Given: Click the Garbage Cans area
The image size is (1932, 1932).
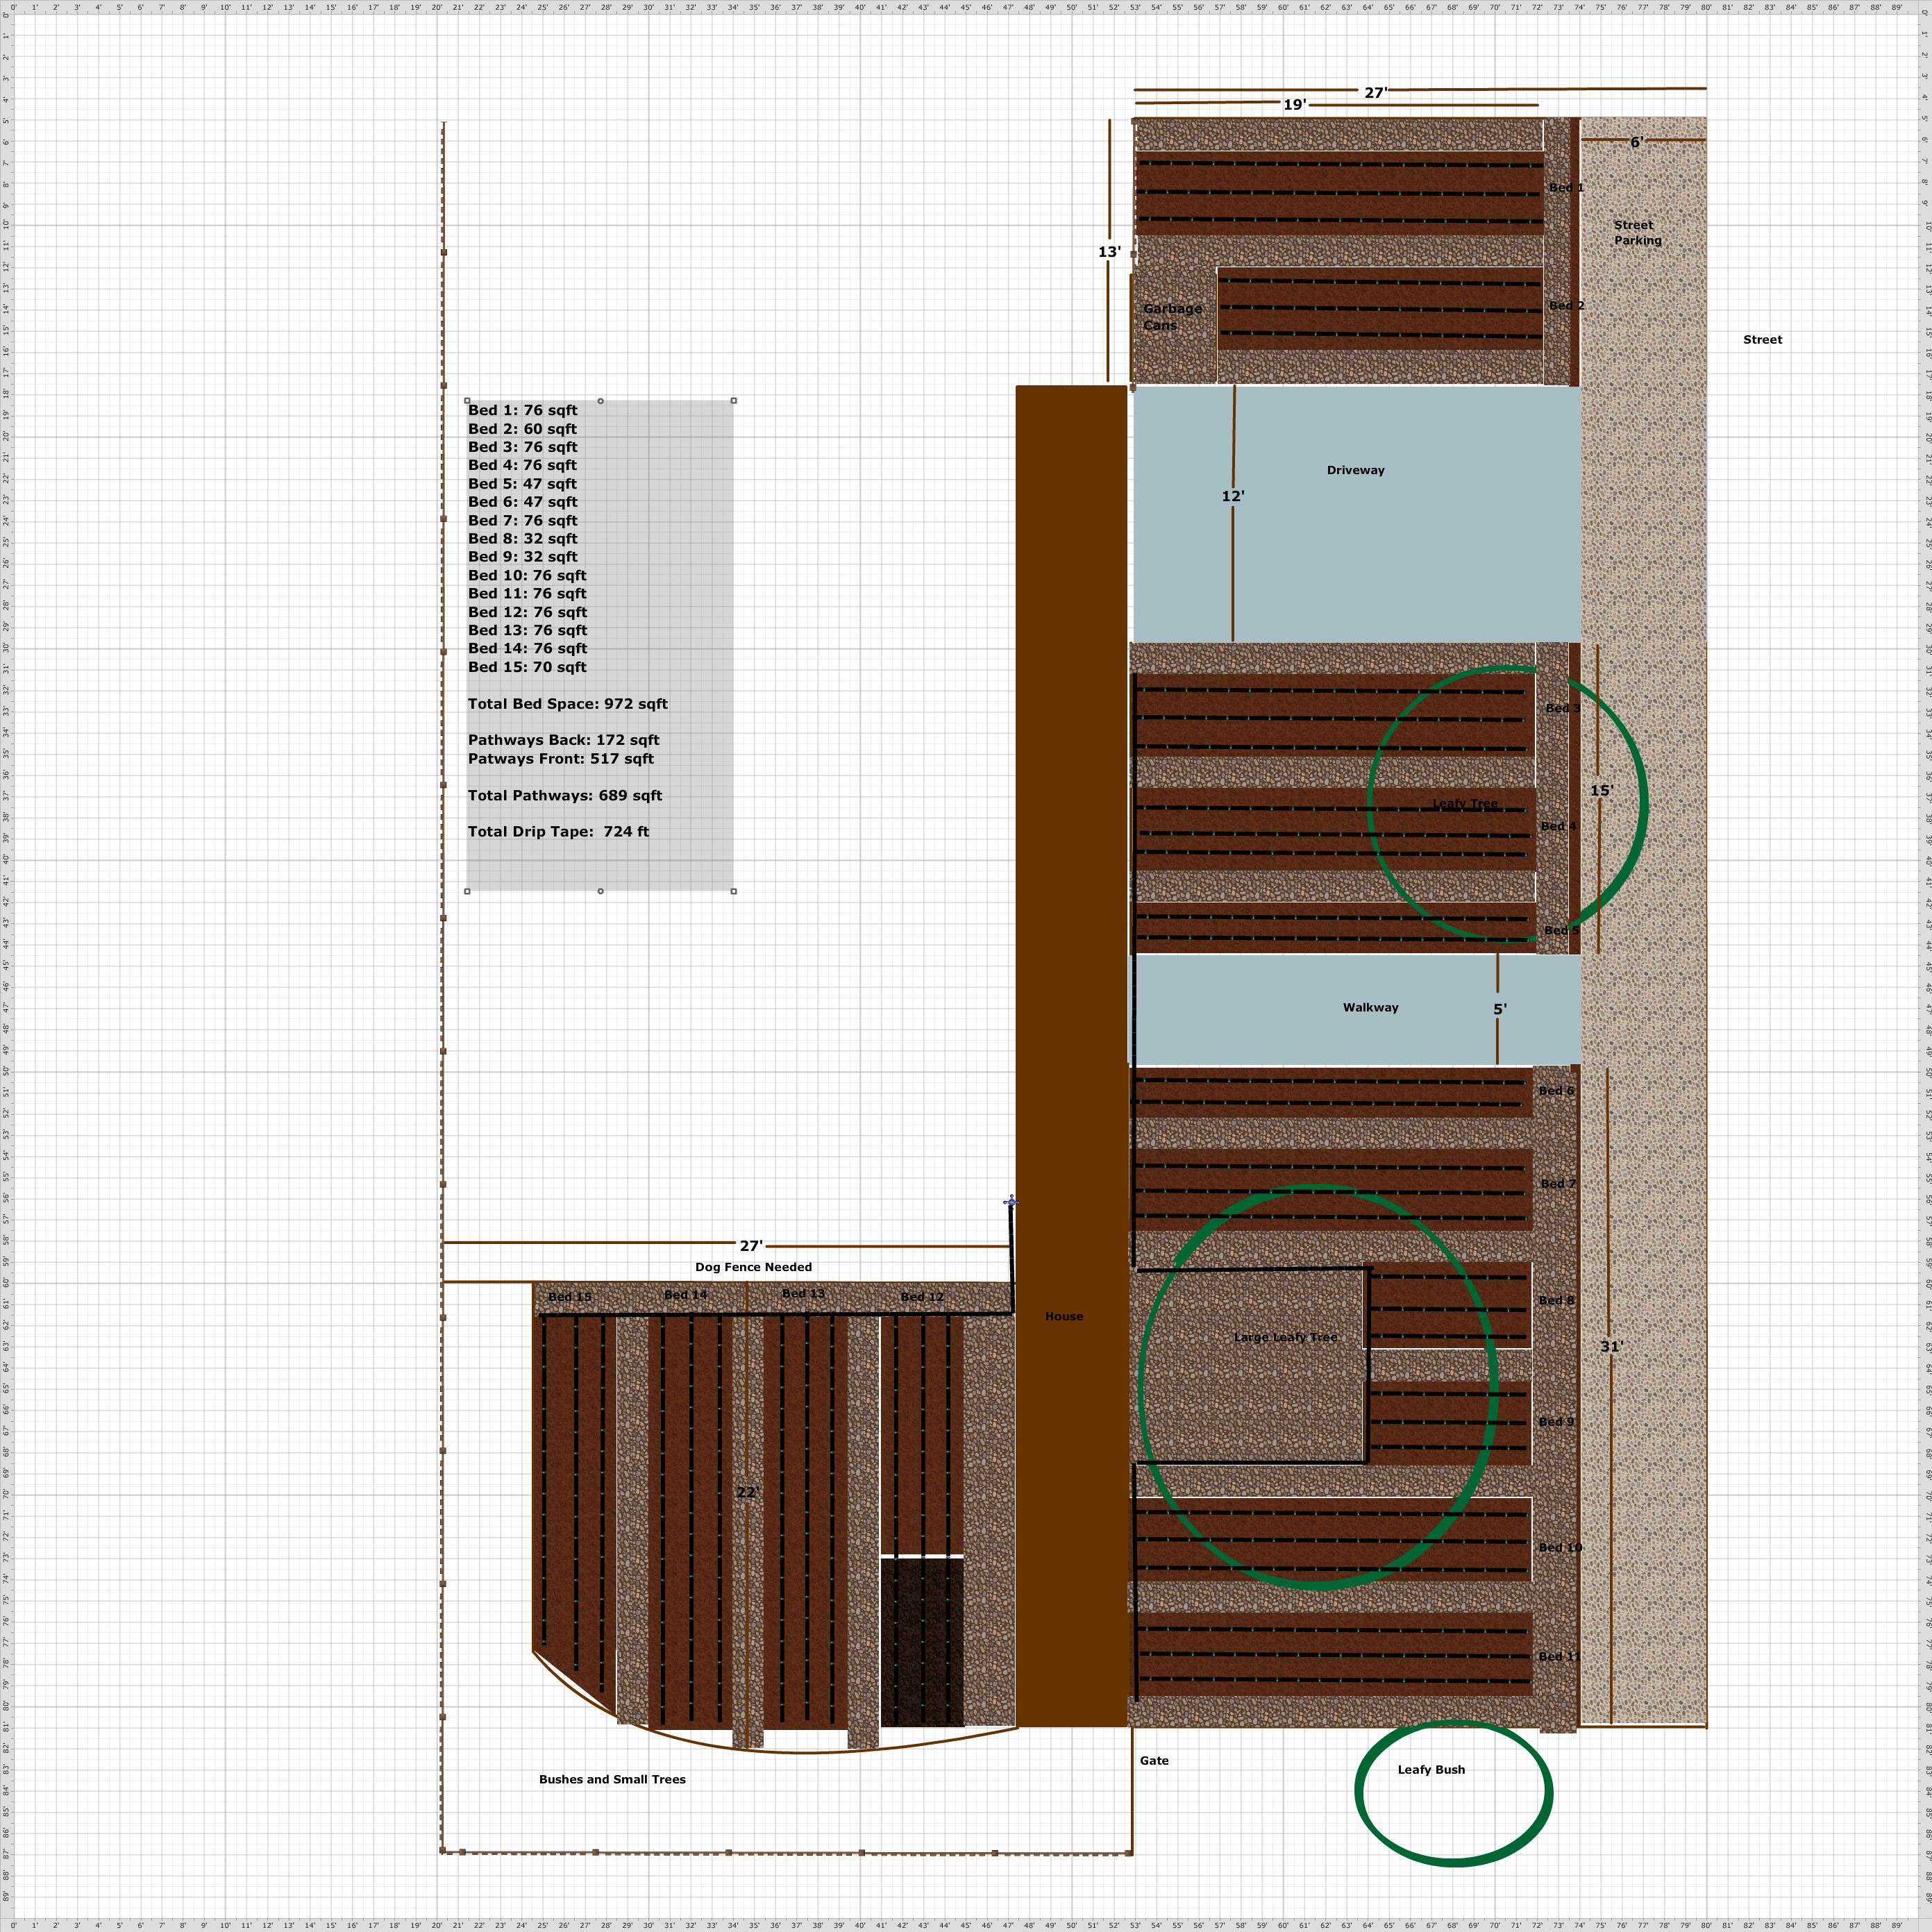Looking at the screenshot, I should pyautogui.click(x=1172, y=316).
